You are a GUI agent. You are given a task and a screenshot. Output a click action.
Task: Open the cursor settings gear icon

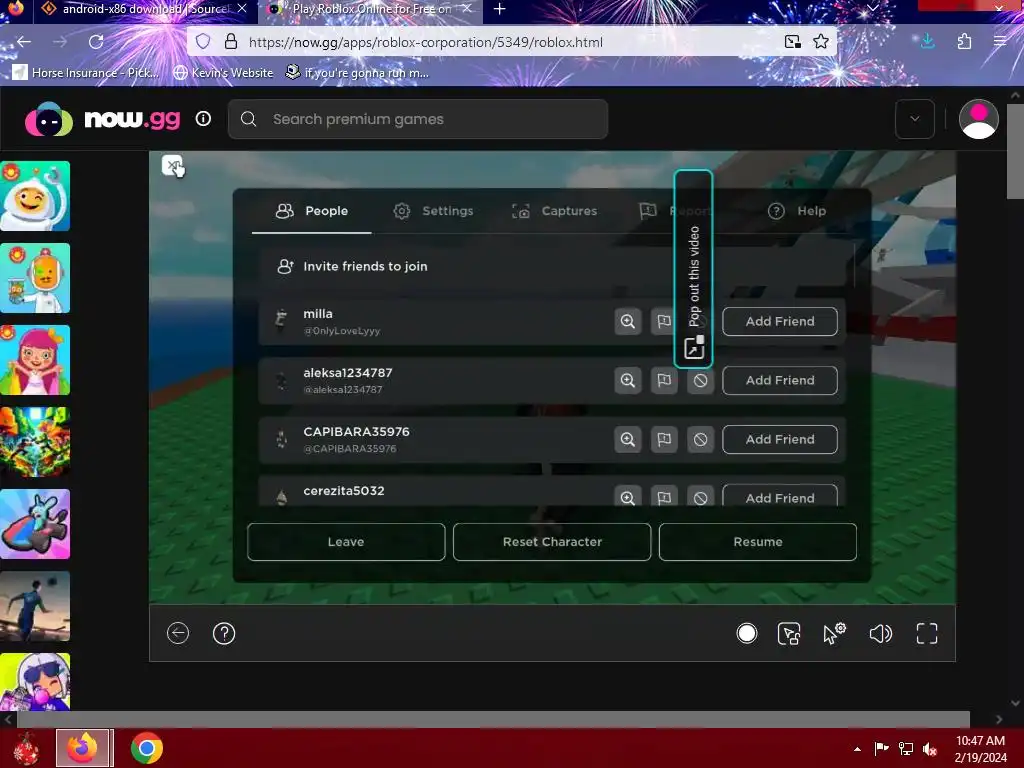[834, 633]
